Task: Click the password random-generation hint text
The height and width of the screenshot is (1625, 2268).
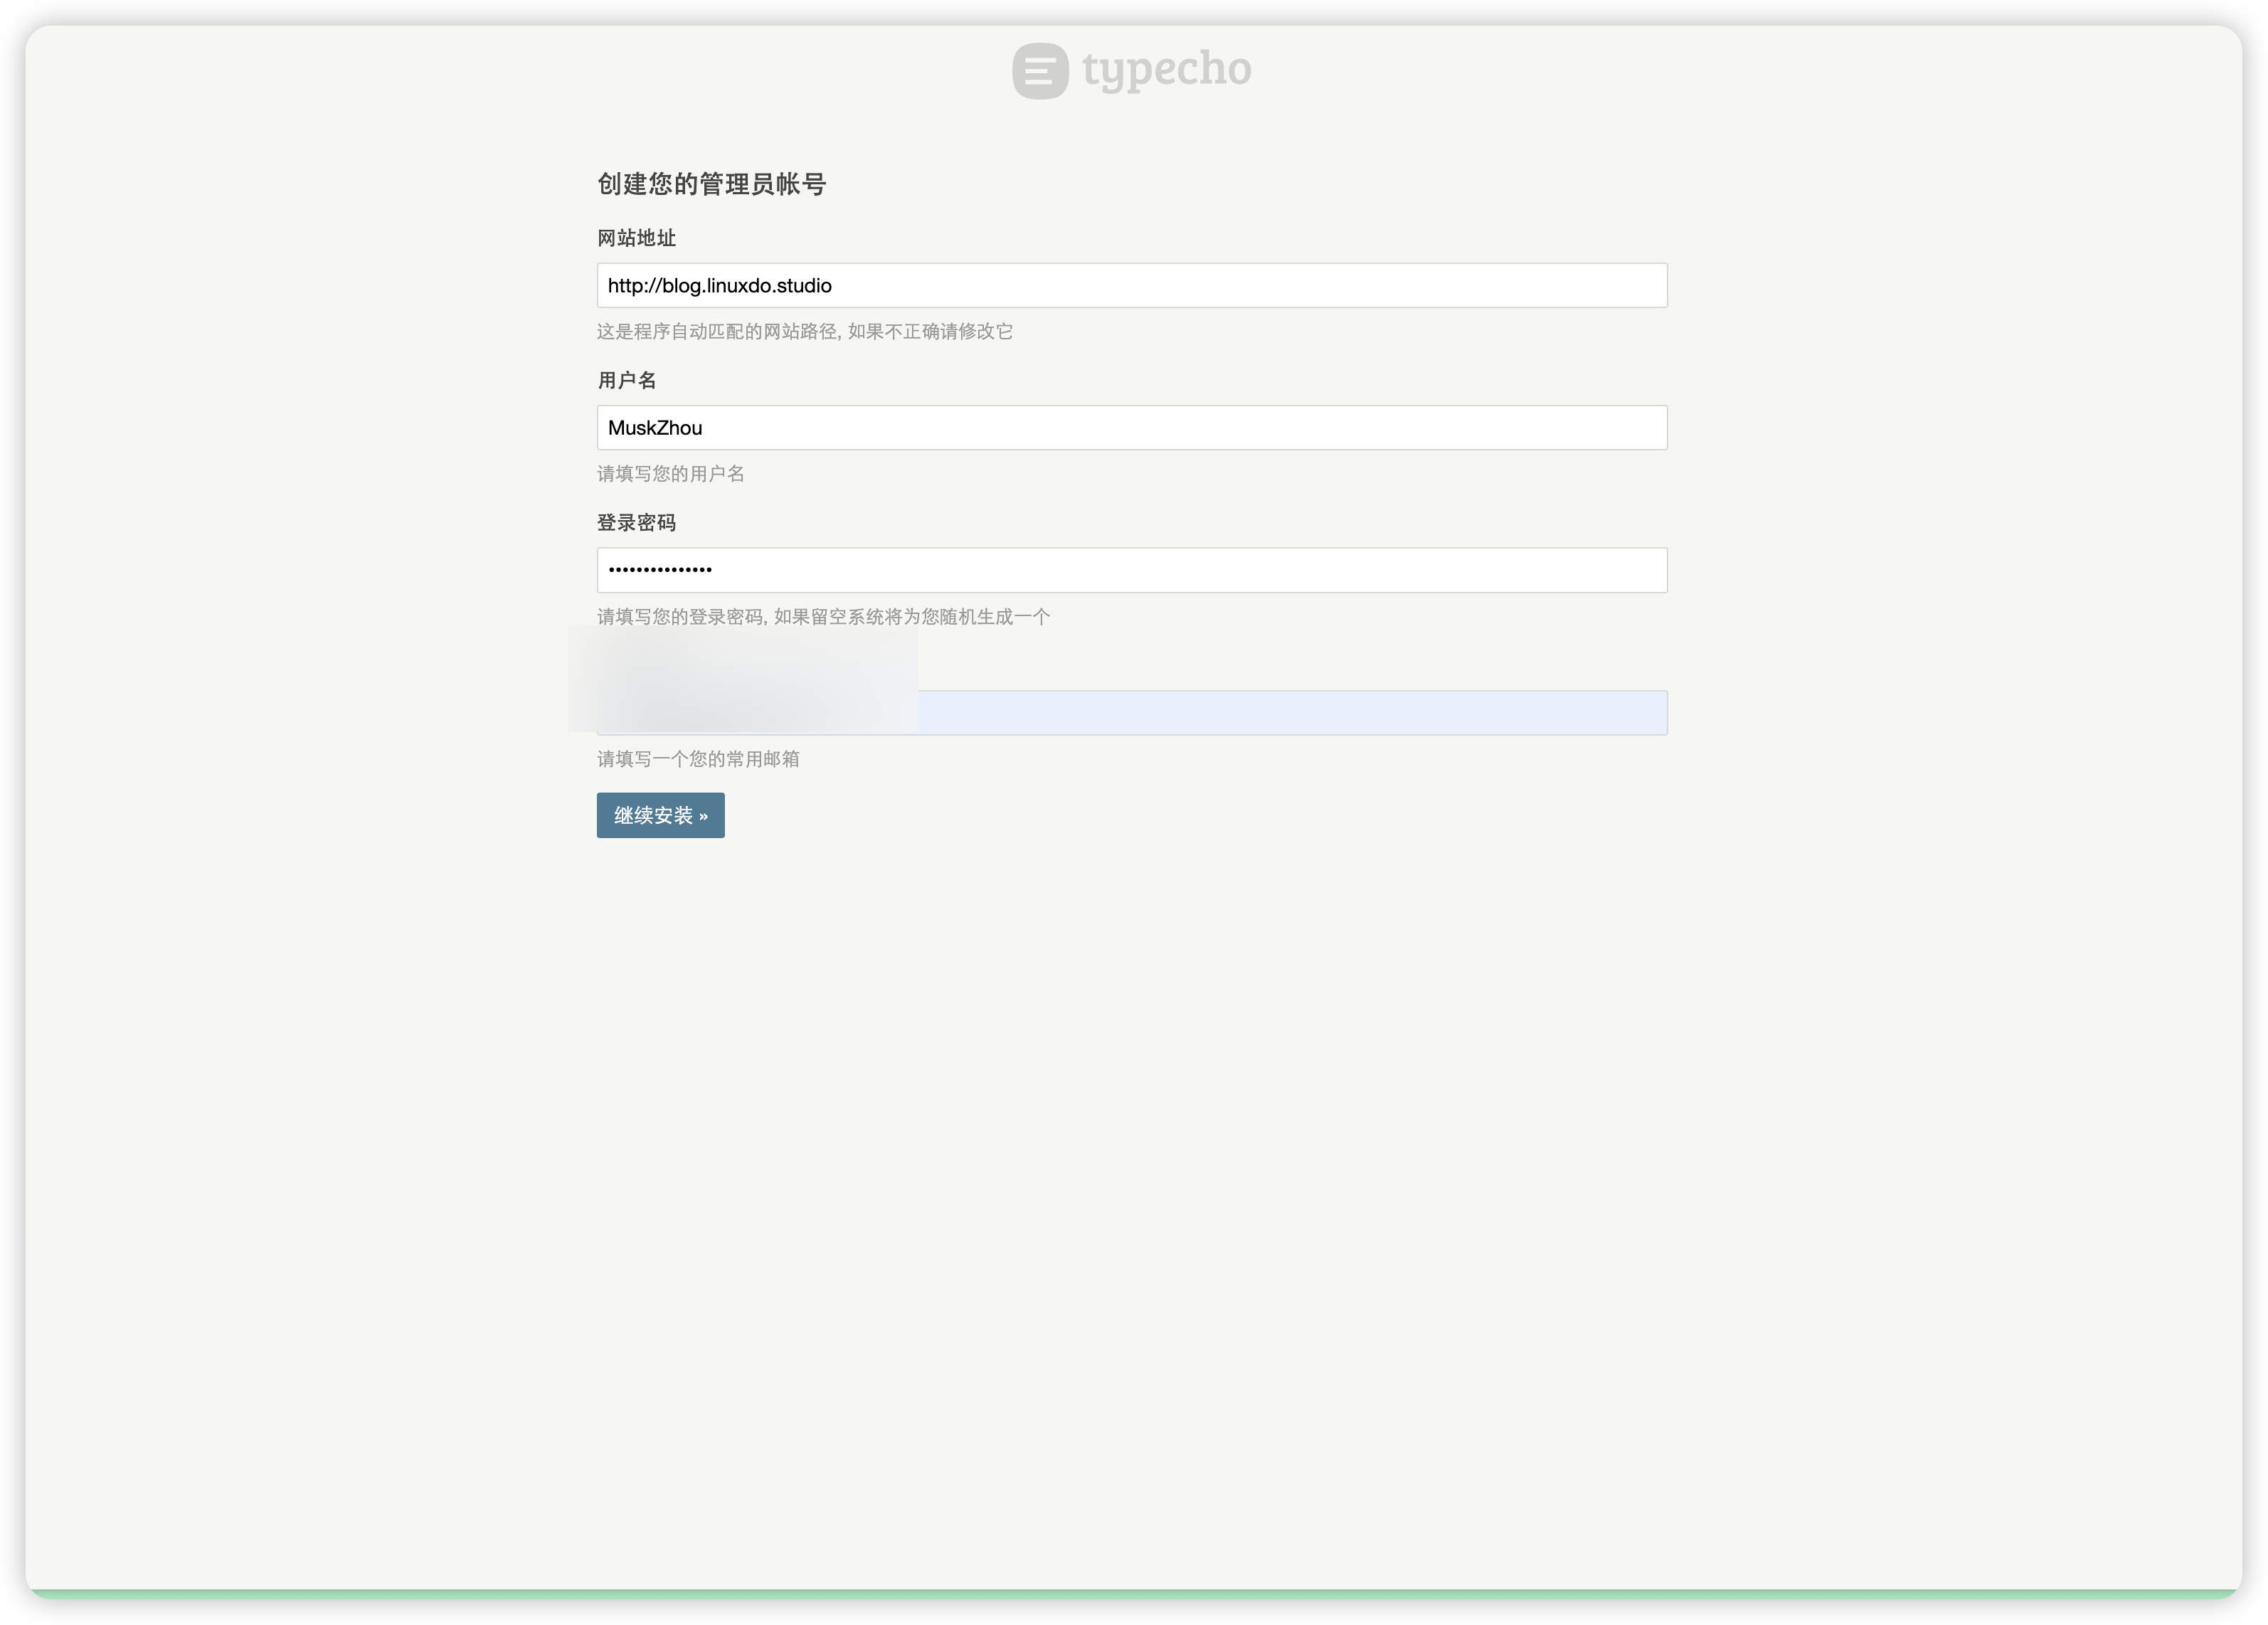Action: click(x=823, y=617)
